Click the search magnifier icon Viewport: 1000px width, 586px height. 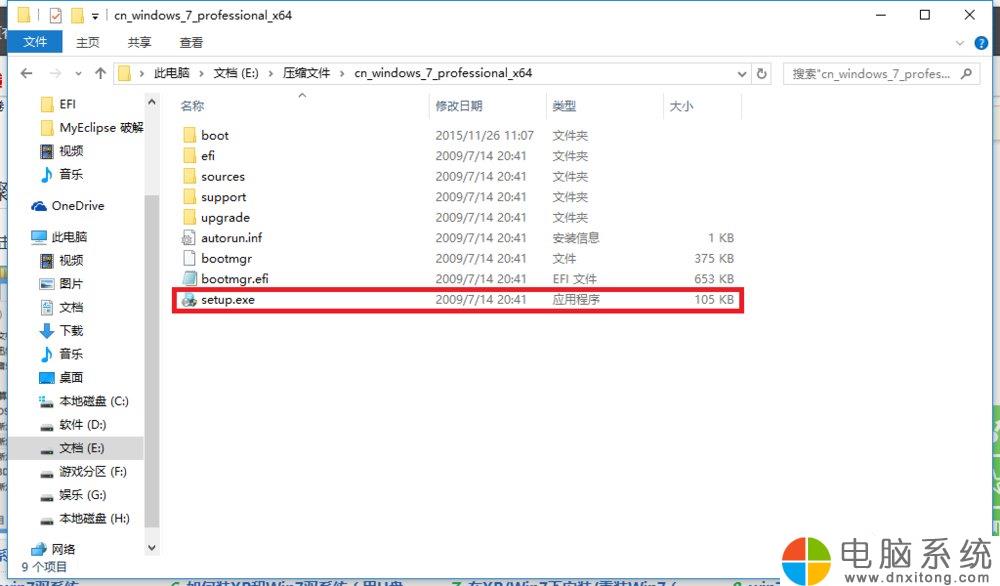coord(967,73)
